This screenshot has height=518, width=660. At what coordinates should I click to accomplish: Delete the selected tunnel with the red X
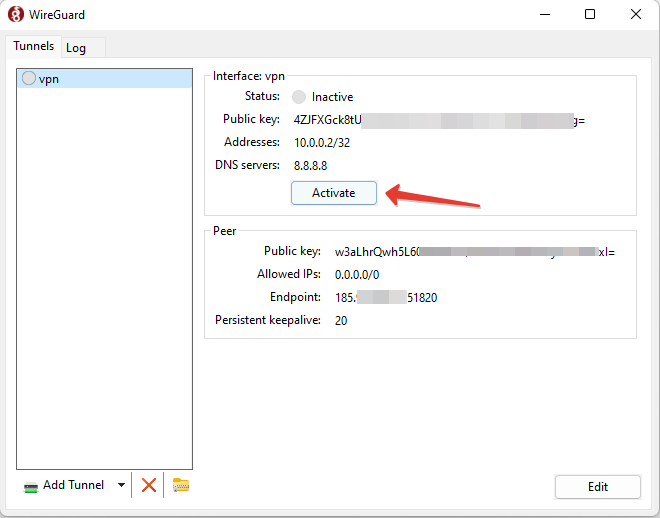[149, 485]
